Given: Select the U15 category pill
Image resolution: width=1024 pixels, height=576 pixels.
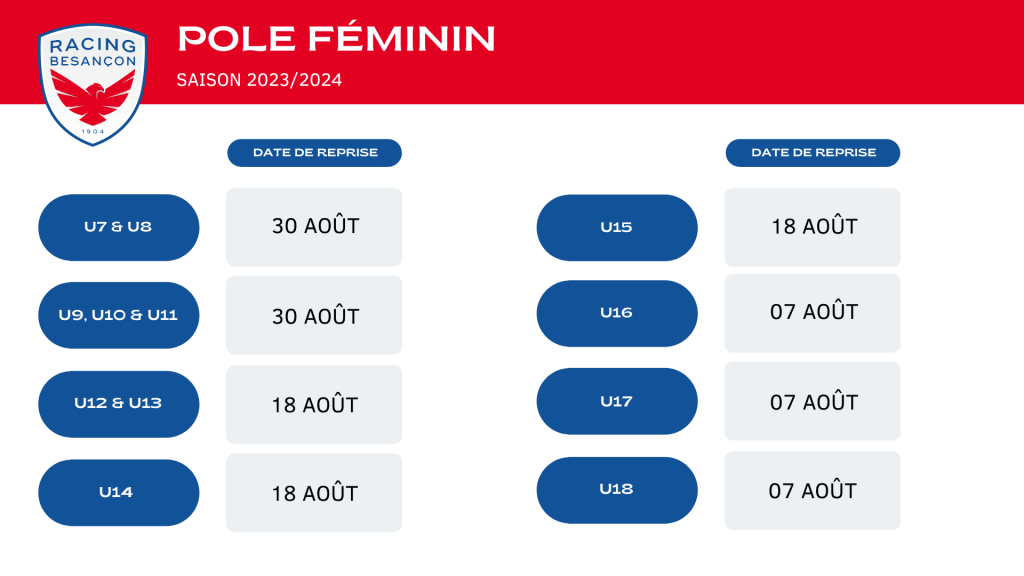Looking at the screenshot, I should 617,228.
